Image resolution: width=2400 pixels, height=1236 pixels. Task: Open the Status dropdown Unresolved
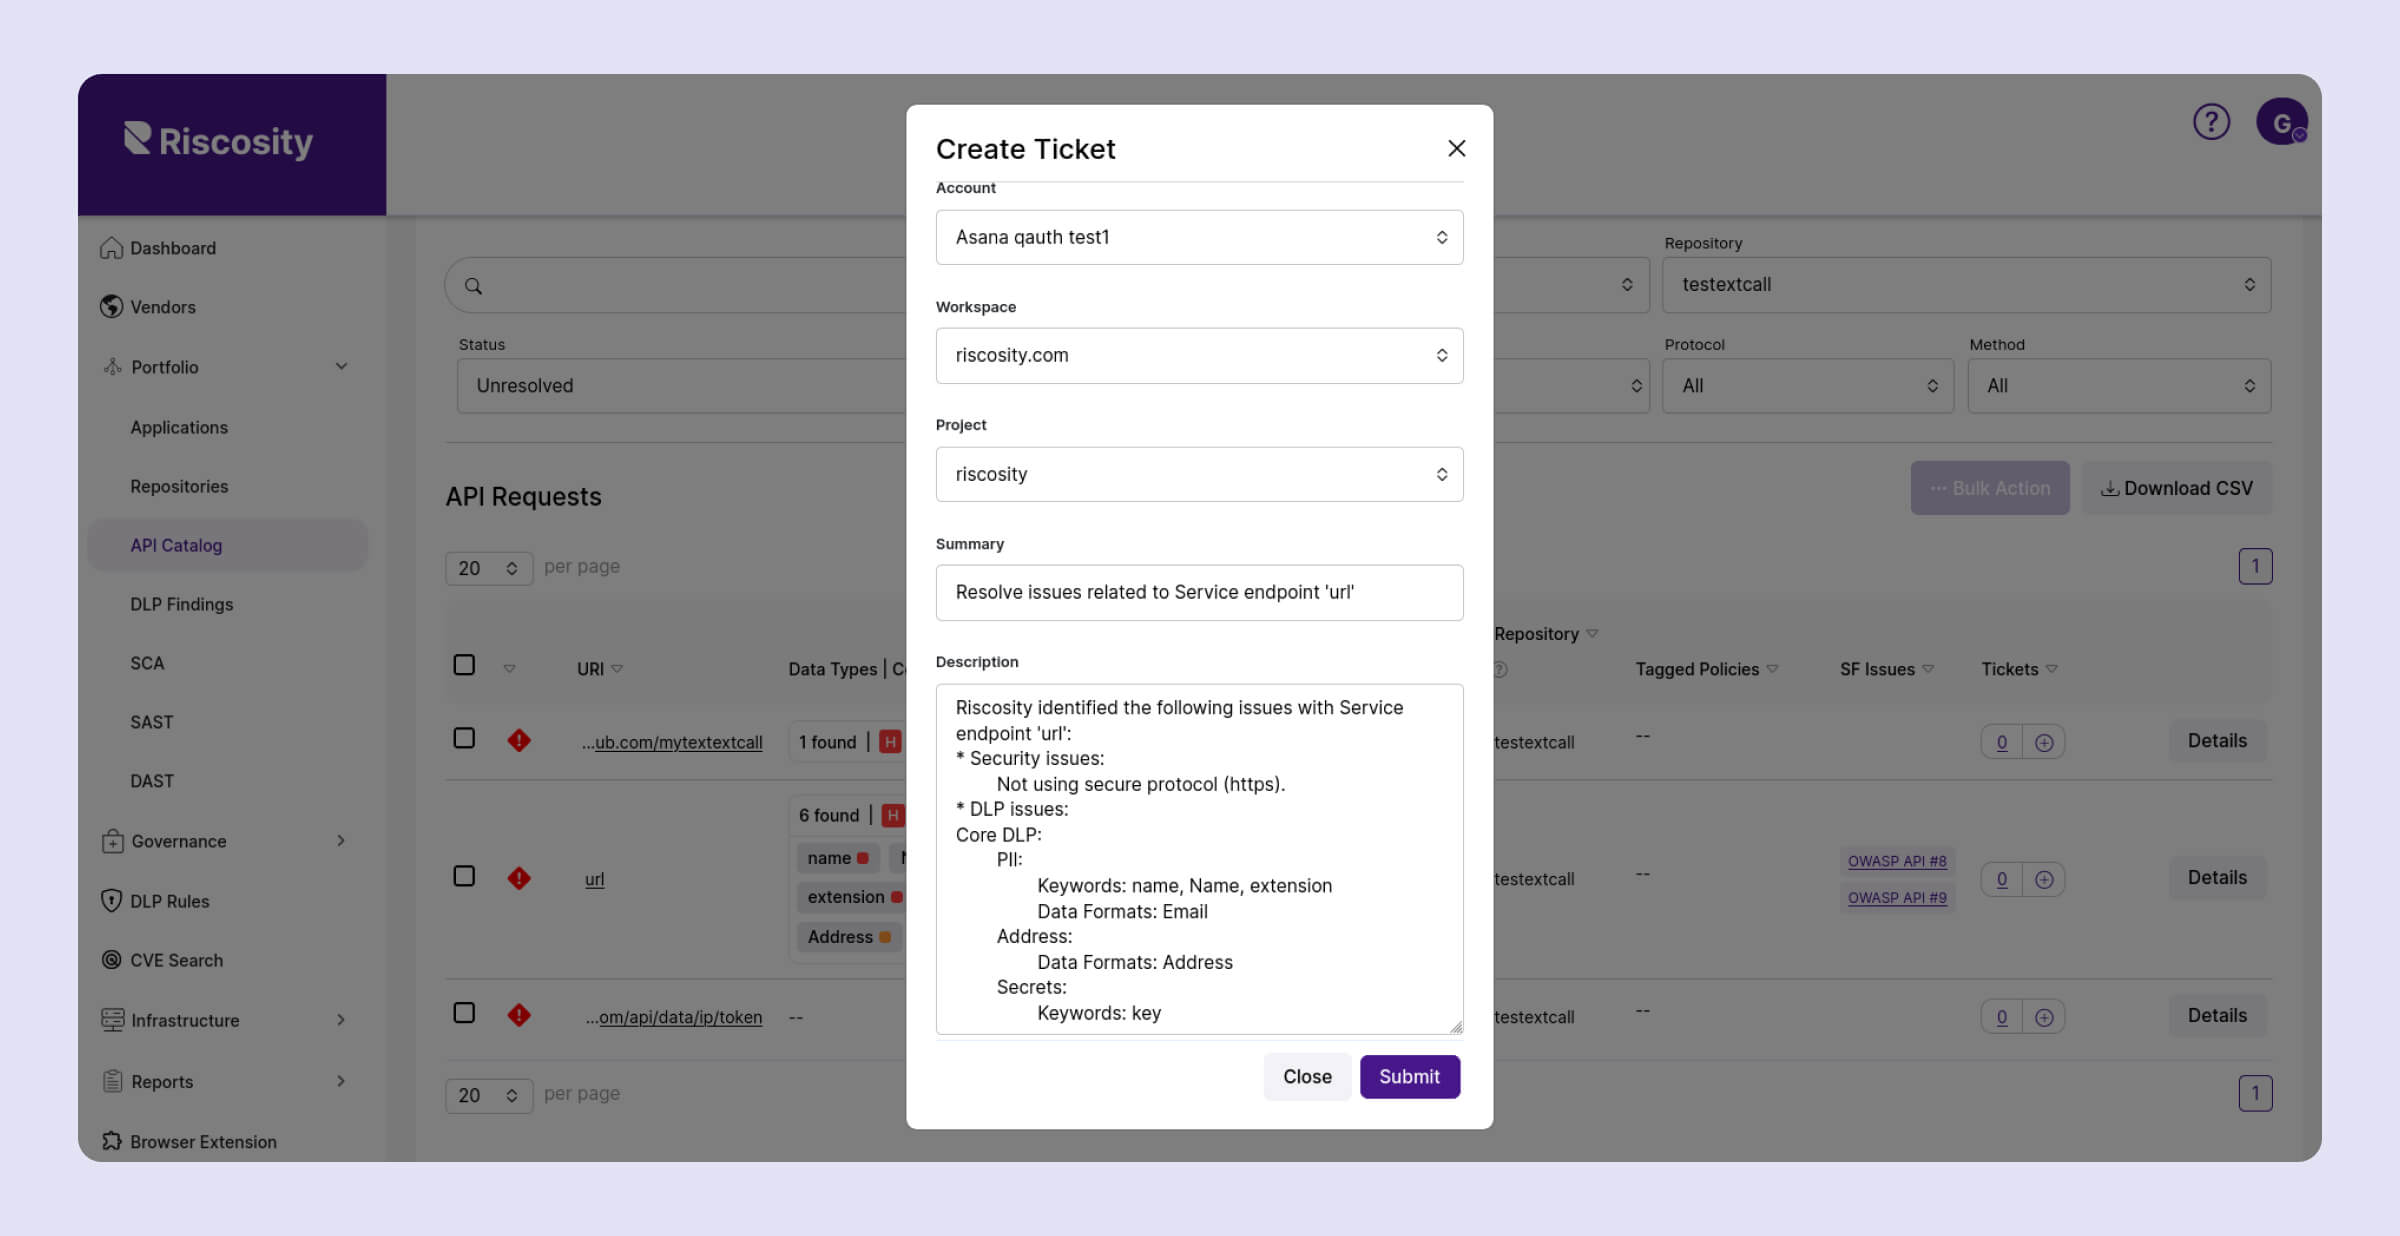pos(681,386)
